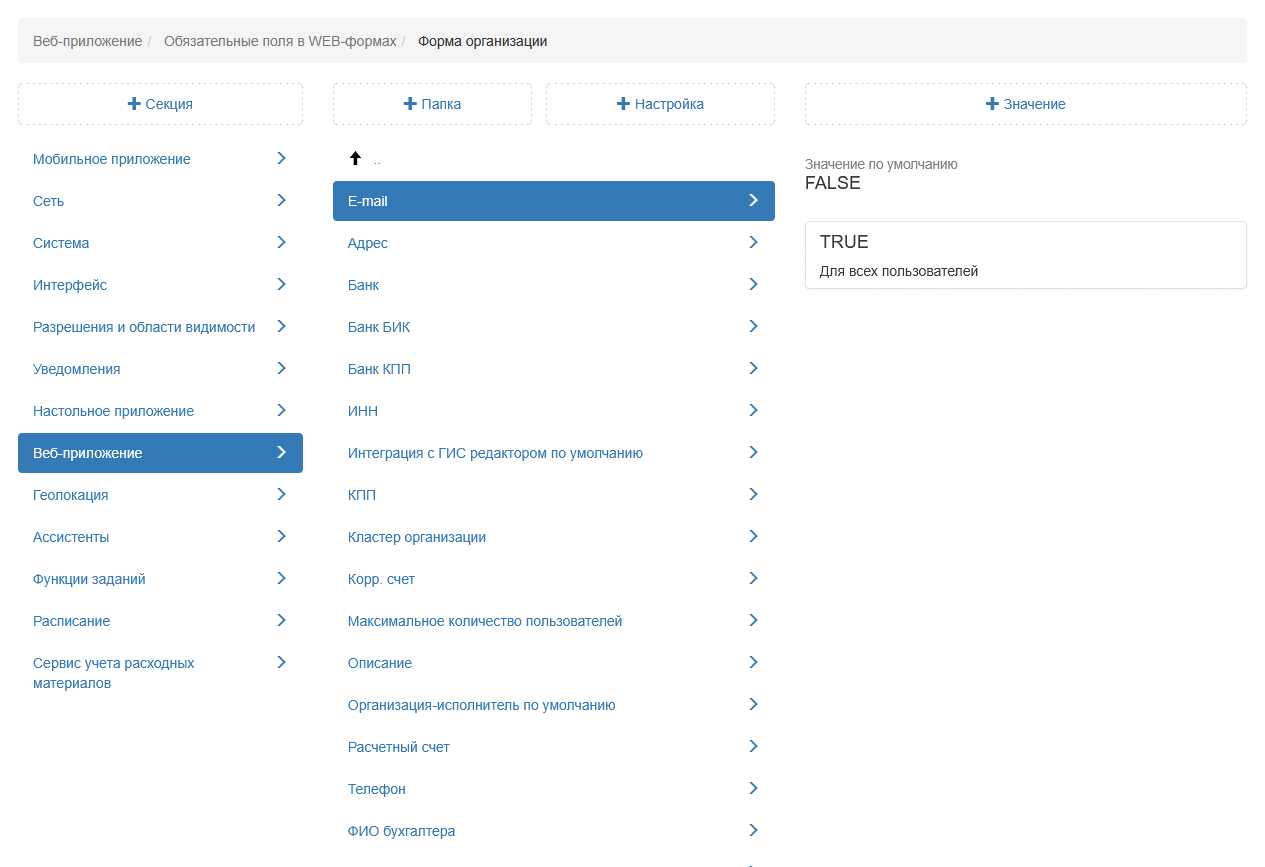Open the ФИО бухгалтера setting
This screenshot has height=867, width=1265.
402,831
